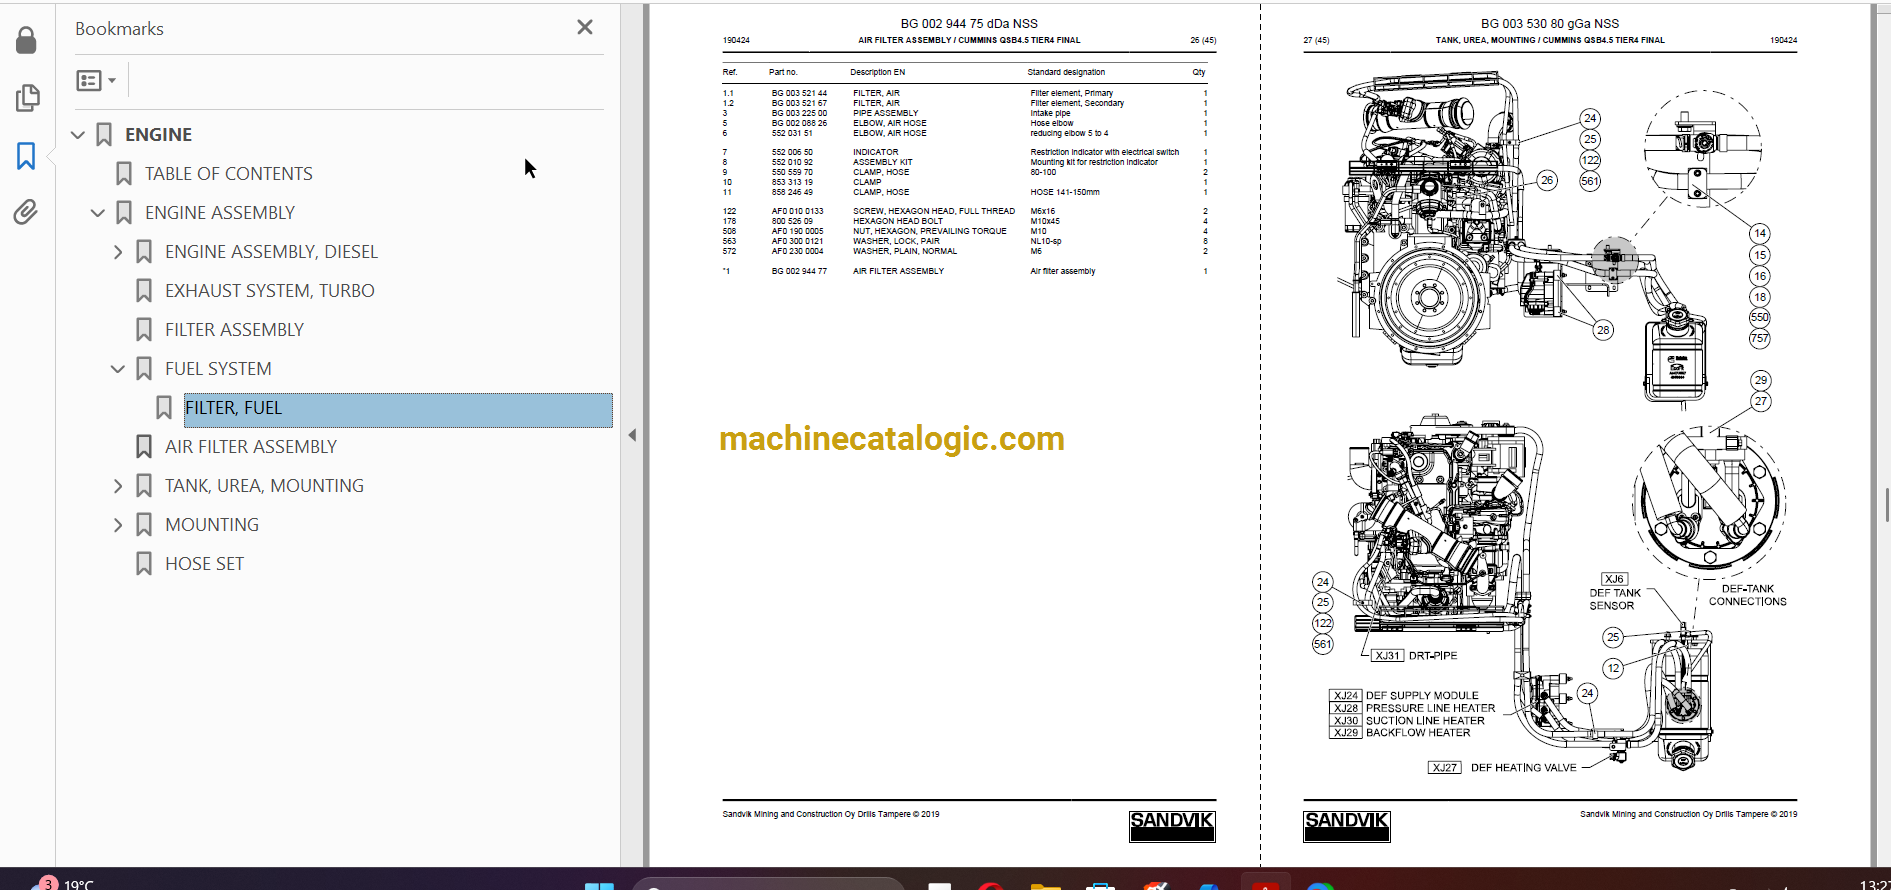Click 'DEF HEATING VALVE' diagram label
Viewport: 1891px width, 890px height.
[x=1523, y=768]
